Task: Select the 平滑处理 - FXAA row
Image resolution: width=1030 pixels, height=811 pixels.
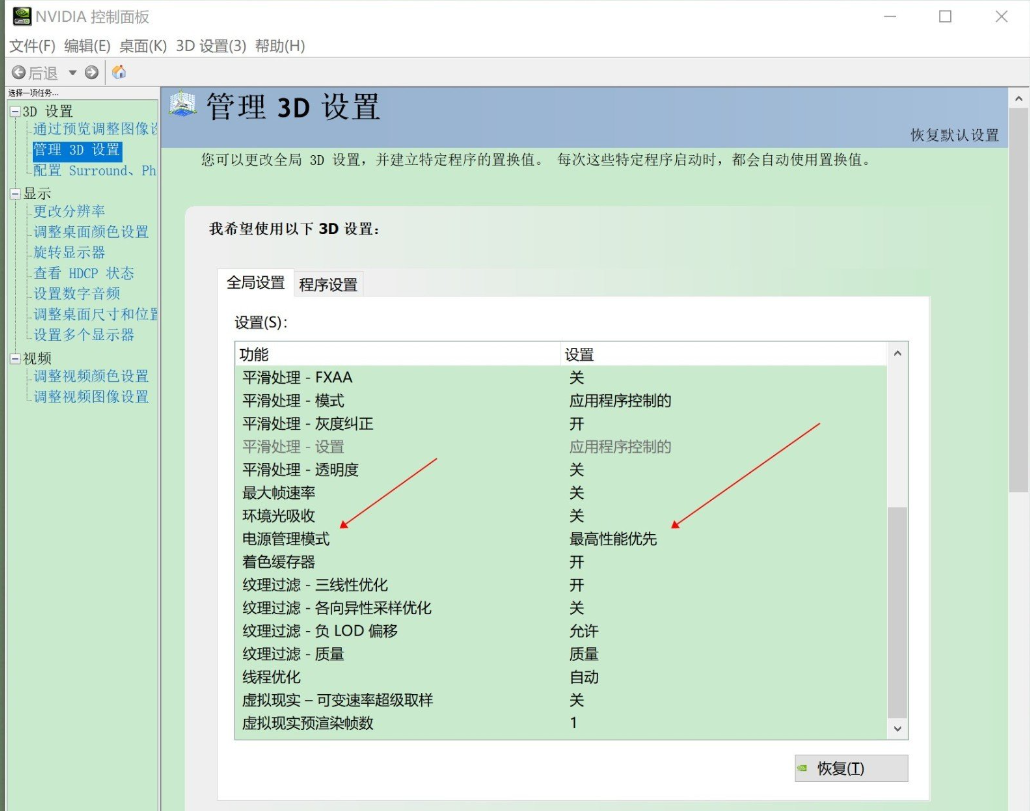Action: coord(561,378)
